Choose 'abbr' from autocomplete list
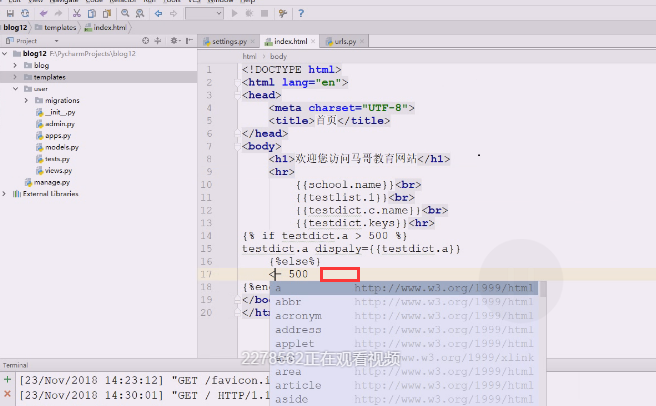 click(405, 302)
